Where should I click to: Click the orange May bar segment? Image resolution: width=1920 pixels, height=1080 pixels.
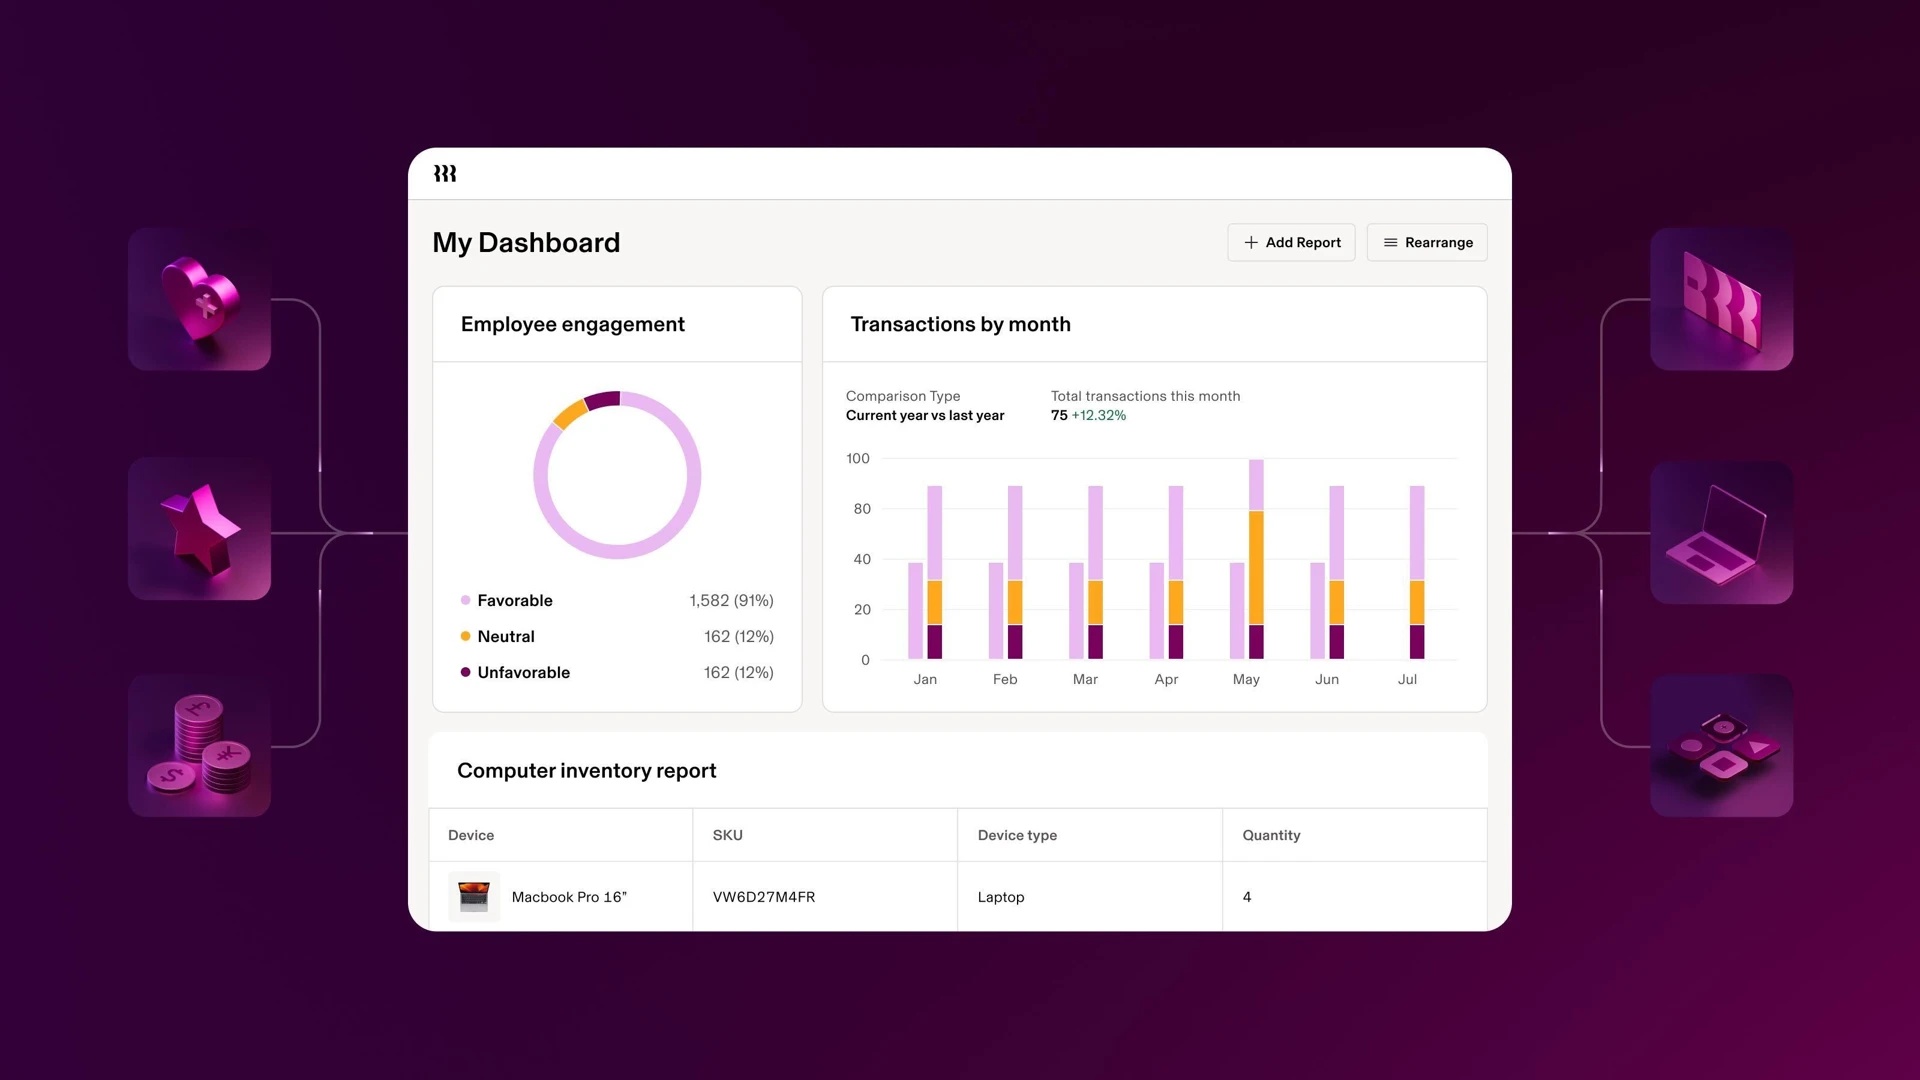(1256, 567)
